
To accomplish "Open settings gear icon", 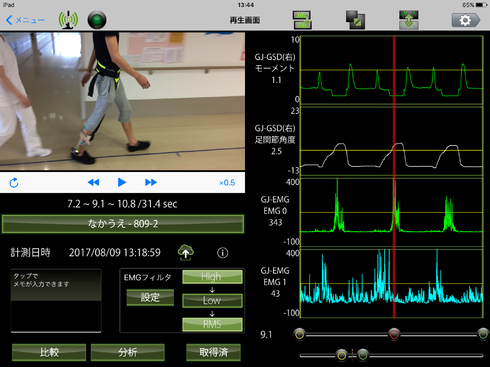I will click(x=466, y=20).
